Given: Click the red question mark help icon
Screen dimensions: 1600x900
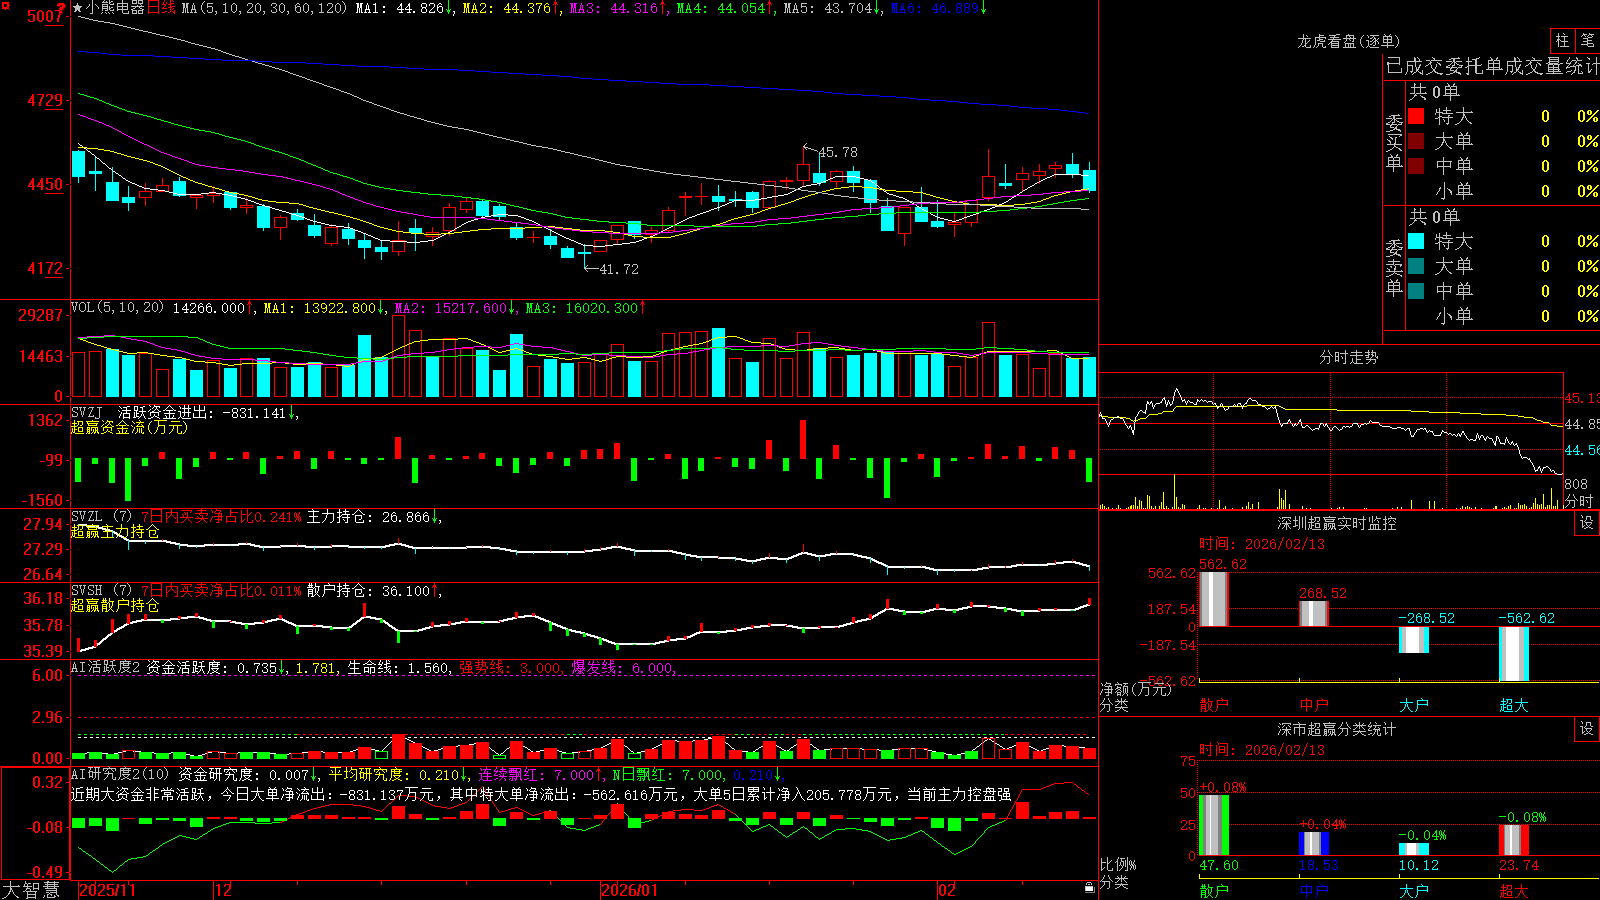Looking at the screenshot, I should click(x=62, y=8).
